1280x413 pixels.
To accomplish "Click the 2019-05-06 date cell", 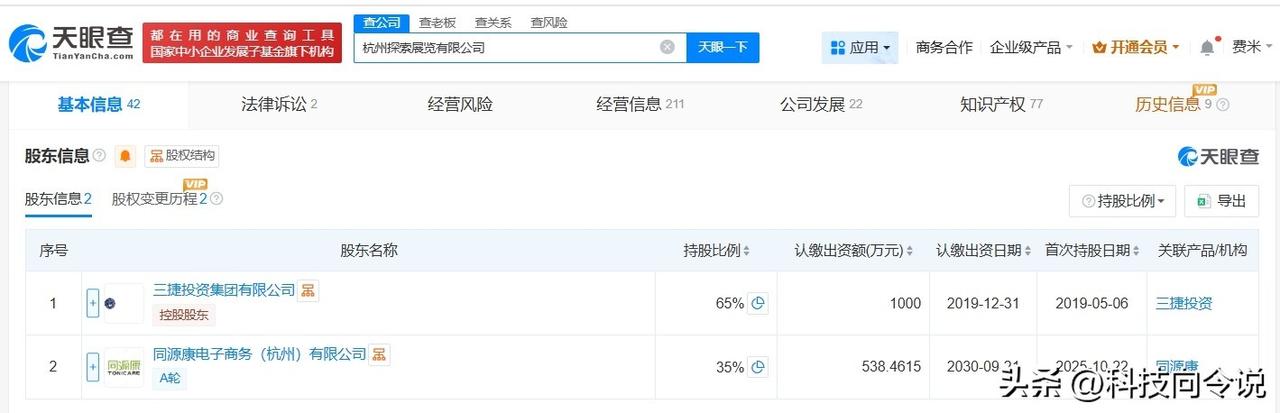I will point(1092,303).
